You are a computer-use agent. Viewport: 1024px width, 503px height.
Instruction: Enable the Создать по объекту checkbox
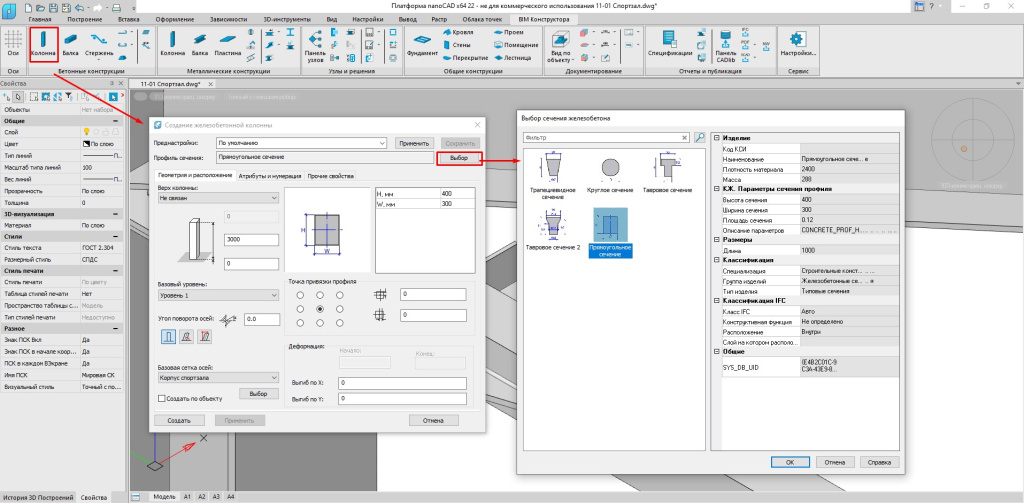(162, 398)
